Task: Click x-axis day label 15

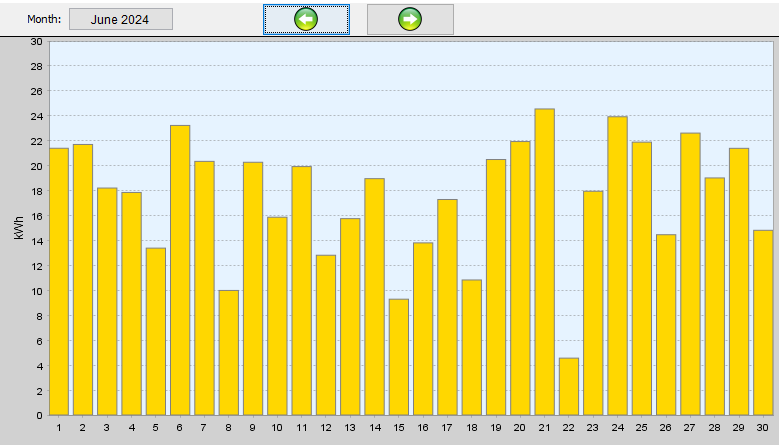Action: 399,428
